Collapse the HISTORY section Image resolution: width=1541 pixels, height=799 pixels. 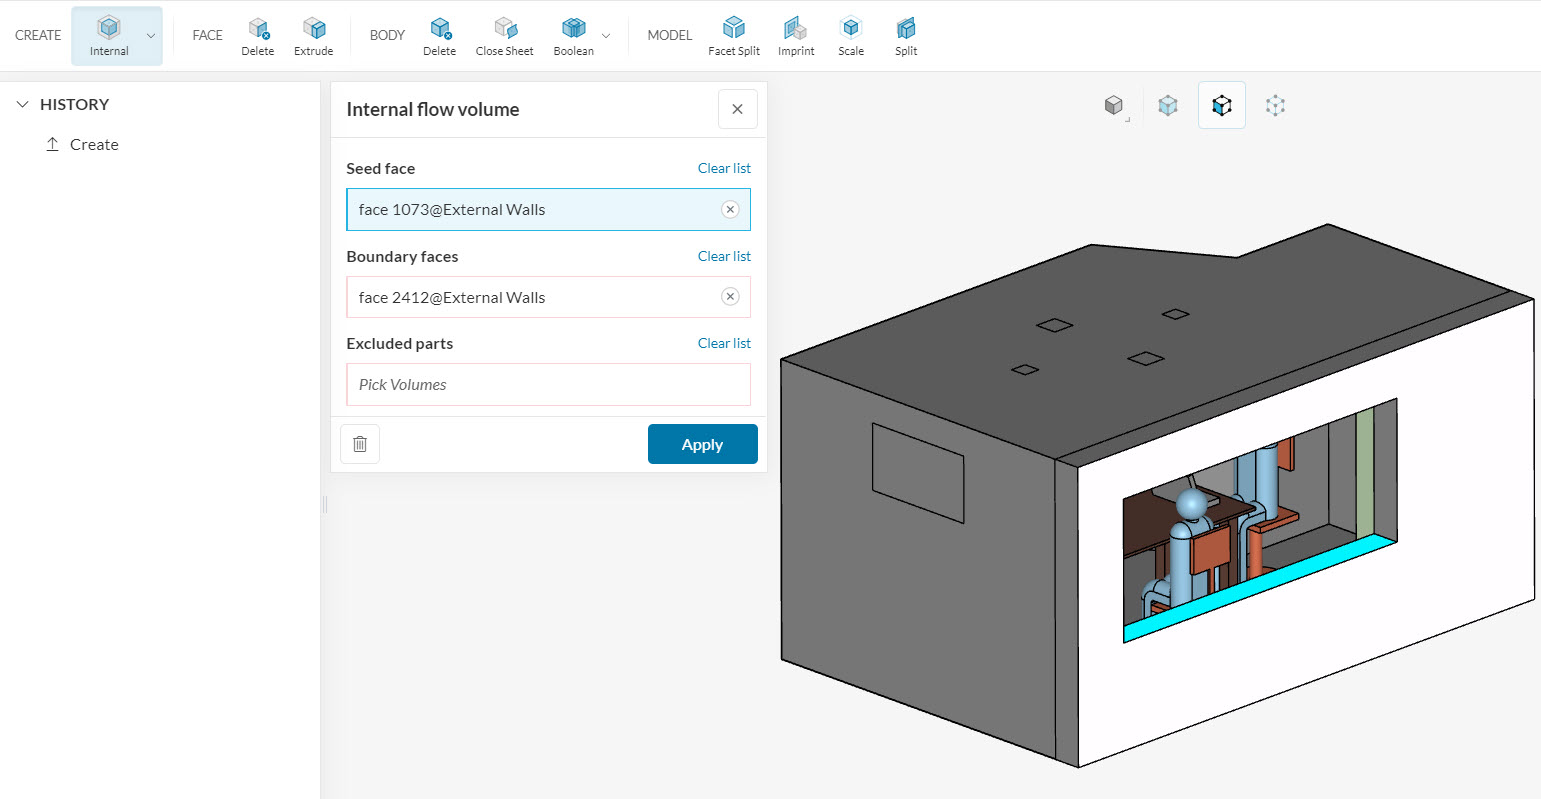[23, 104]
